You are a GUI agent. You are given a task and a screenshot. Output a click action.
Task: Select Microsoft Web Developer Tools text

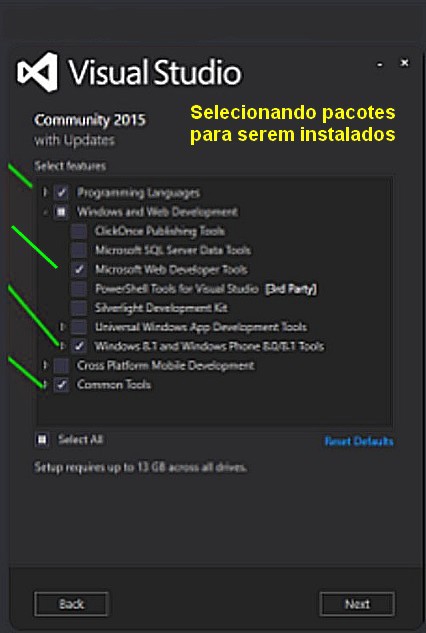pyautogui.click(x=171, y=269)
